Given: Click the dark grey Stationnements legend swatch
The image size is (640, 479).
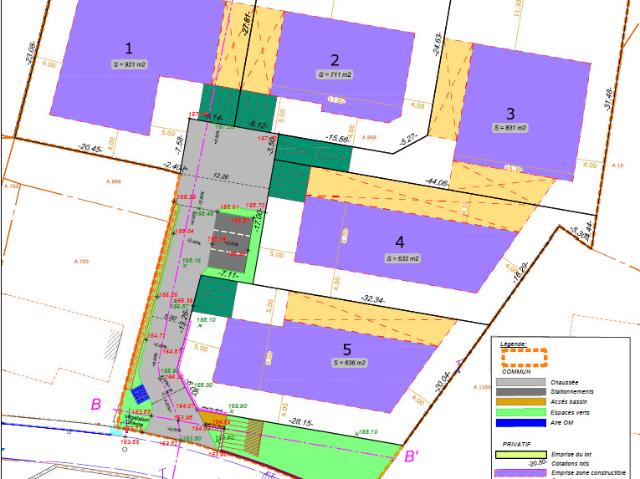Looking at the screenshot, I should (x=521, y=392).
